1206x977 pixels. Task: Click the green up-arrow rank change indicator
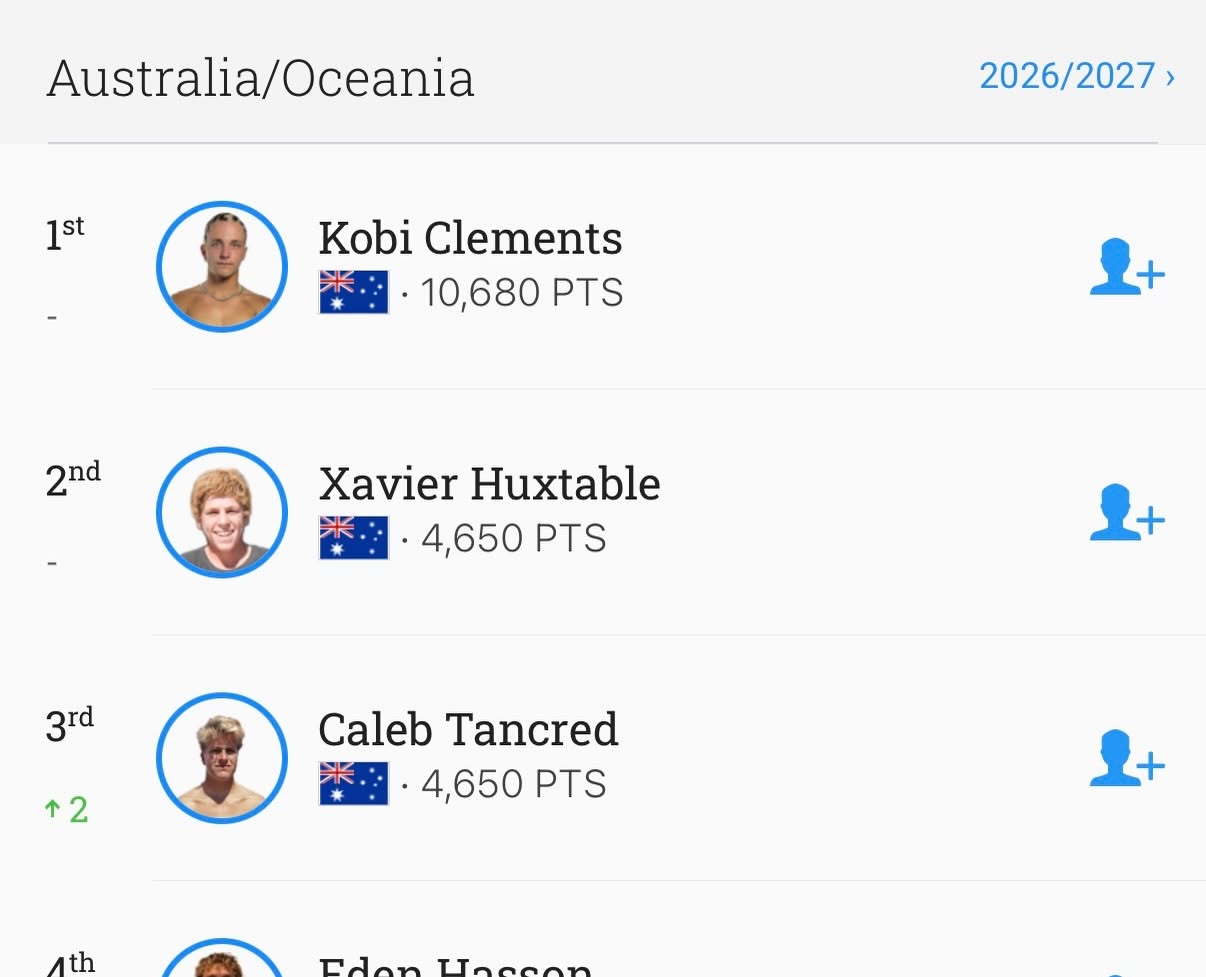67,809
